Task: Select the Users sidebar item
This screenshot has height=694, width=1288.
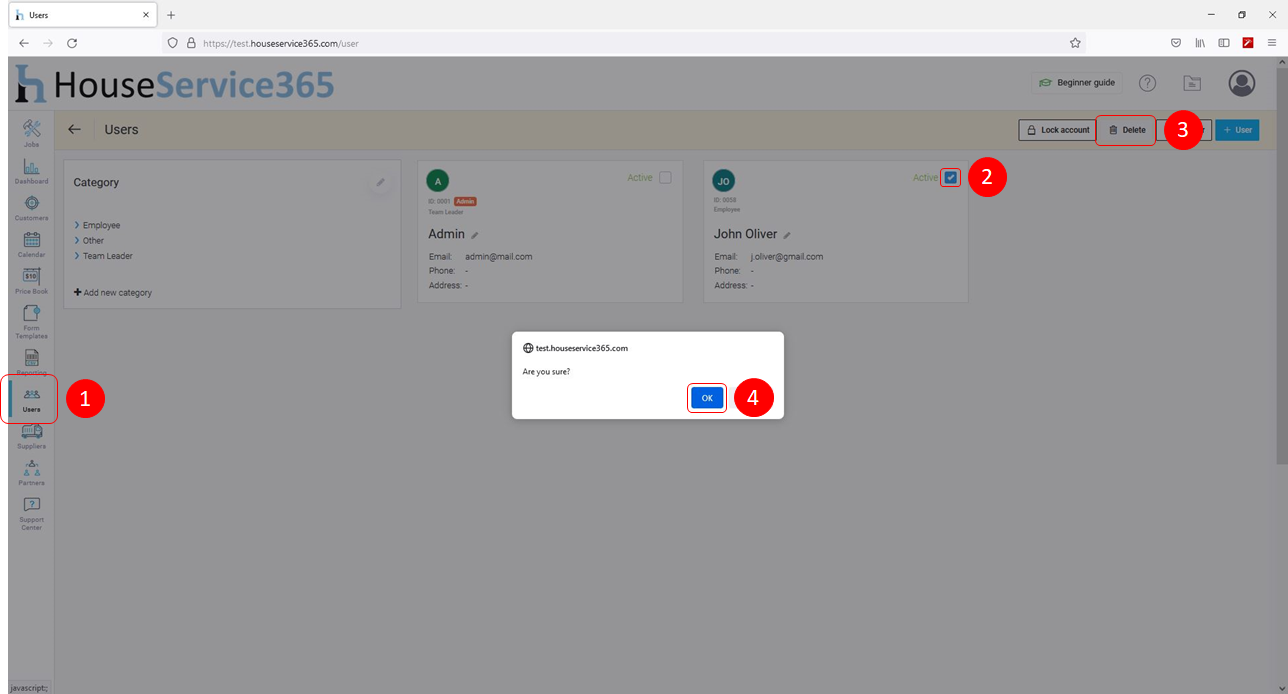Action: coord(31,400)
